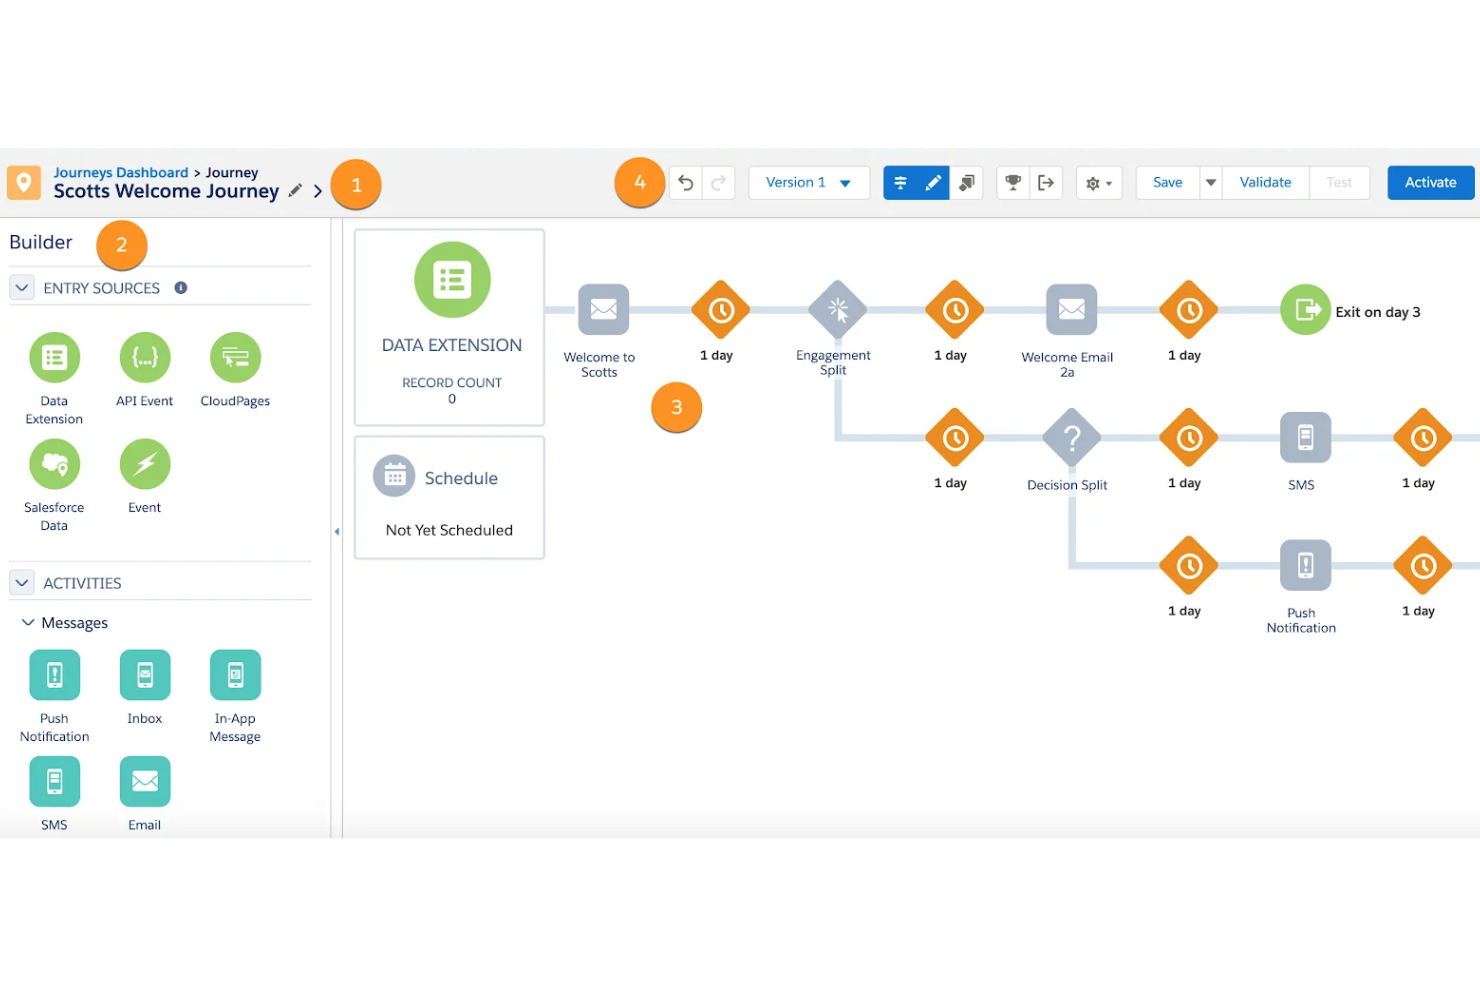Open the Schedule card
The image size is (1480, 987).
pos(450,497)
